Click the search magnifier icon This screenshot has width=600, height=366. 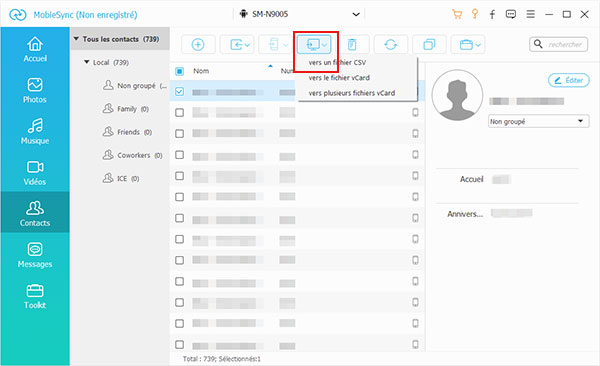point(538,44)
